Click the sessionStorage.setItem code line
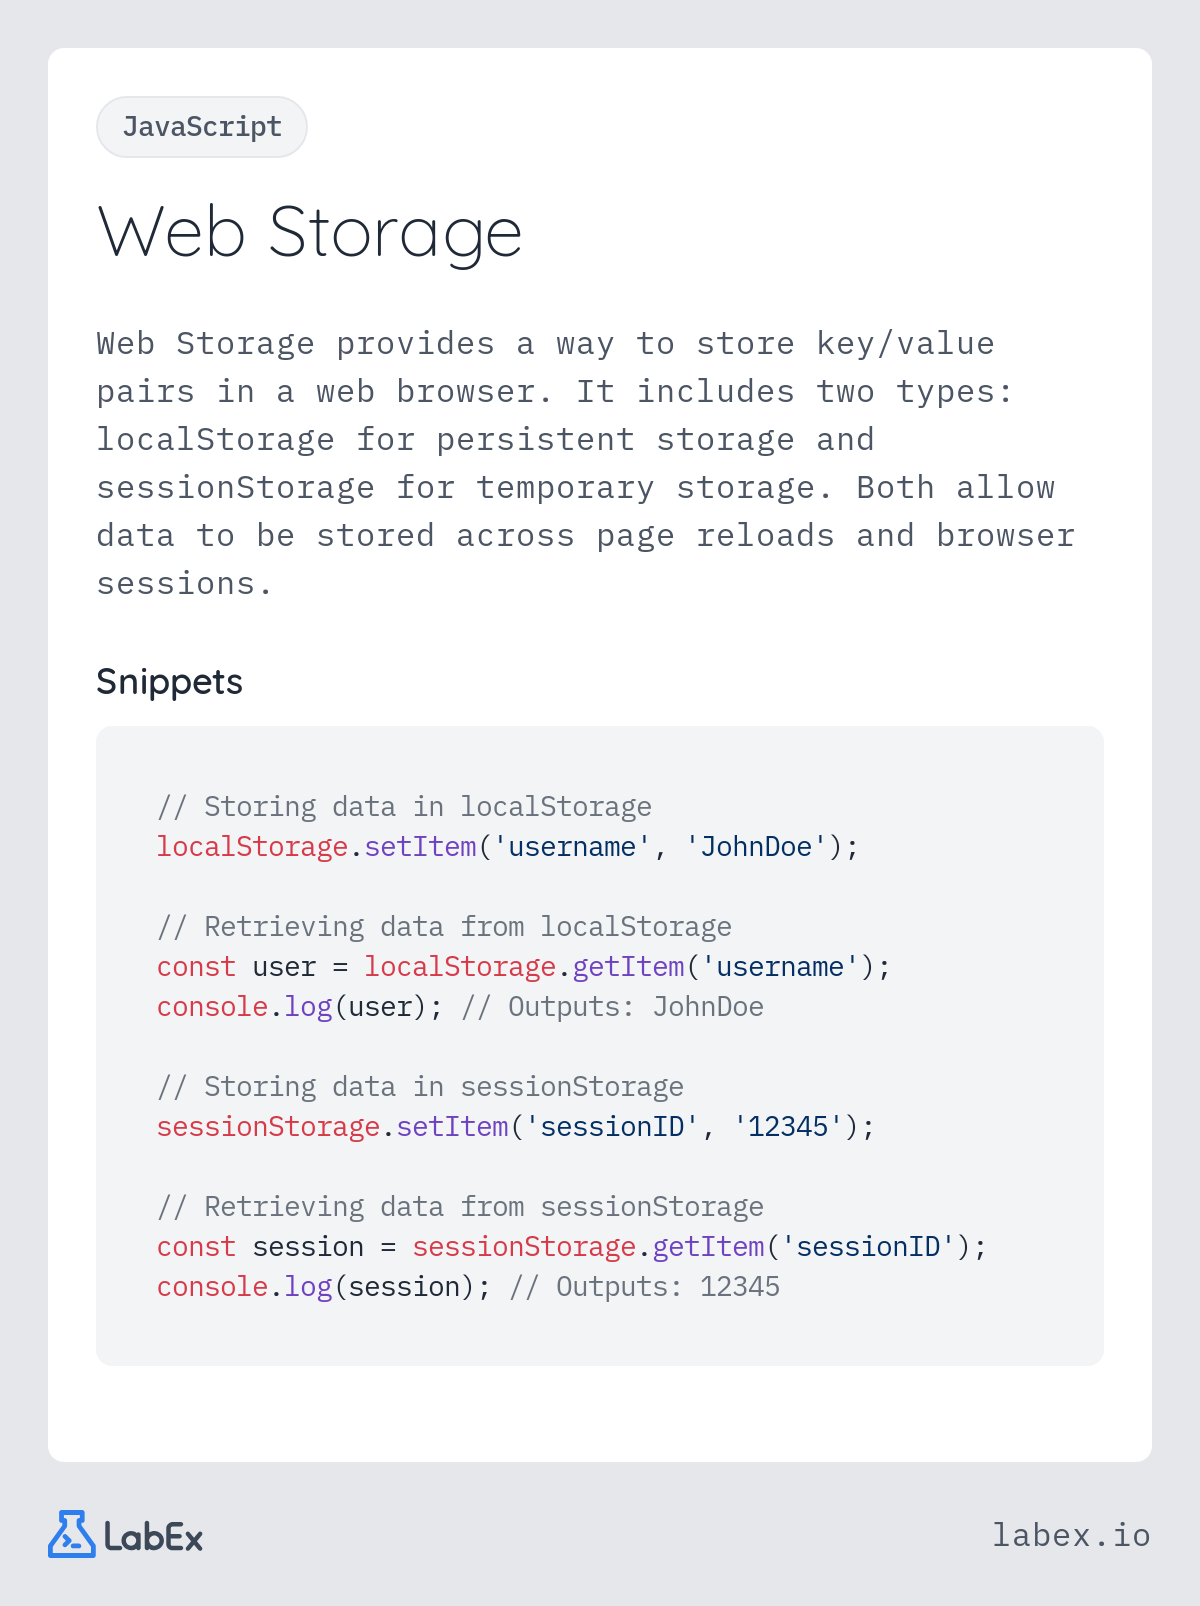The image size is (1200, 1606). coord(516,1127)
